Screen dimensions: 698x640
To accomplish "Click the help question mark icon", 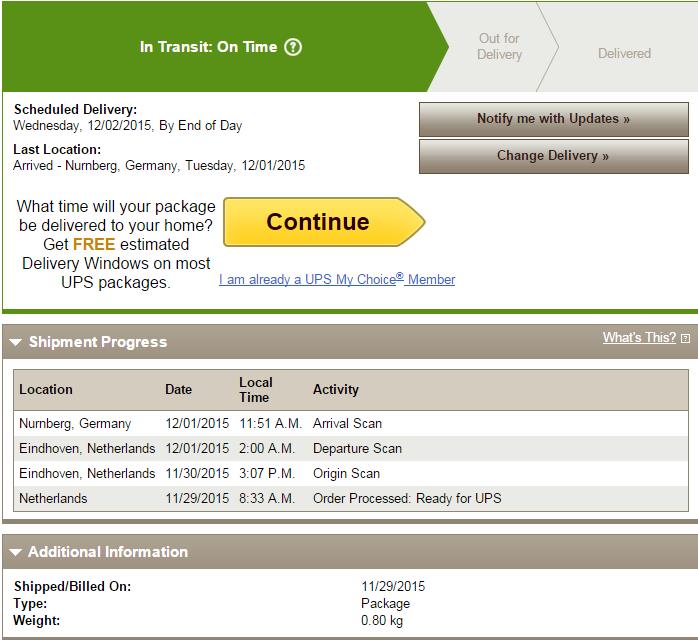I will tap(293, 47).
